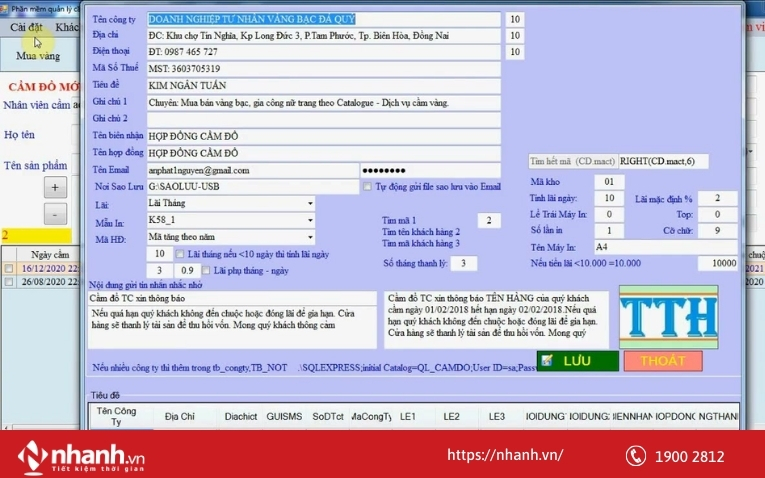
Task: Open the Mua vàng tab
Action: point(37,56)
